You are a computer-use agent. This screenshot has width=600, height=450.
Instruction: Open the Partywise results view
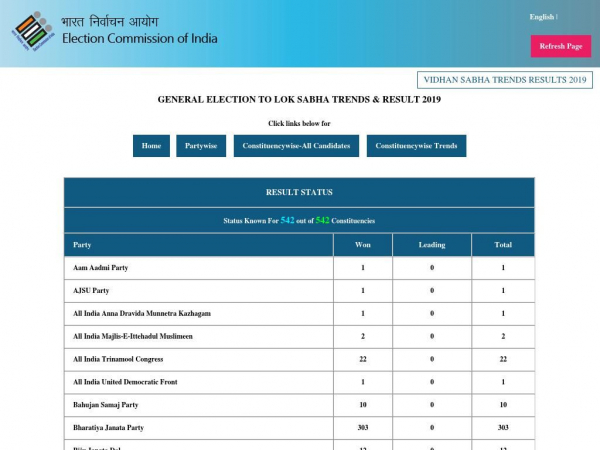tap(201, 146)
